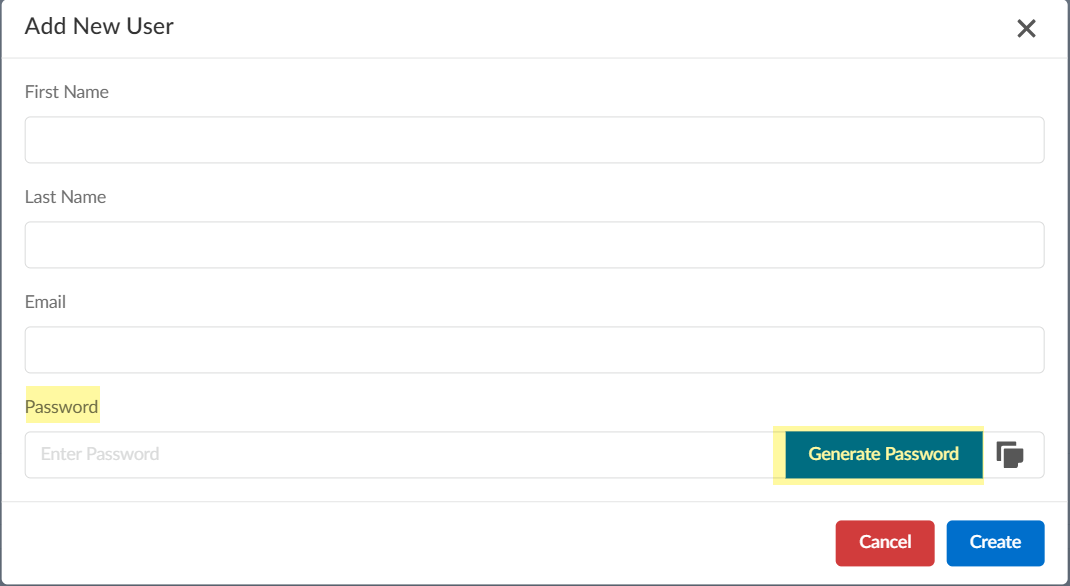Click into the Last Name field

534,245
